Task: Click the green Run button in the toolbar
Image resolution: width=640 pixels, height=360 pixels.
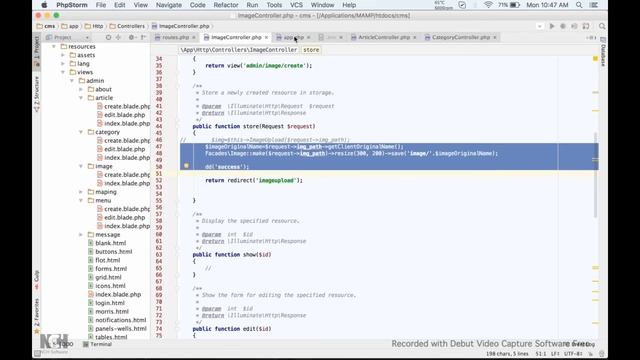Action: coord(552,26)
